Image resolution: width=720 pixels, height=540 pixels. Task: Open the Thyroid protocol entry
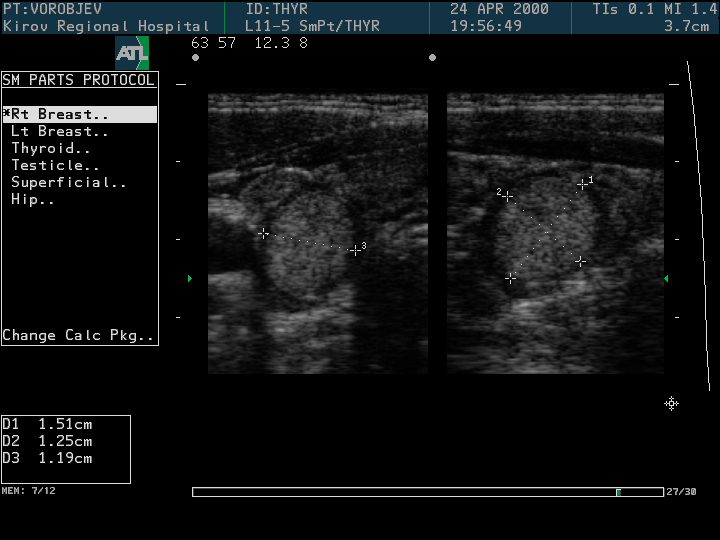coord(51,148)
